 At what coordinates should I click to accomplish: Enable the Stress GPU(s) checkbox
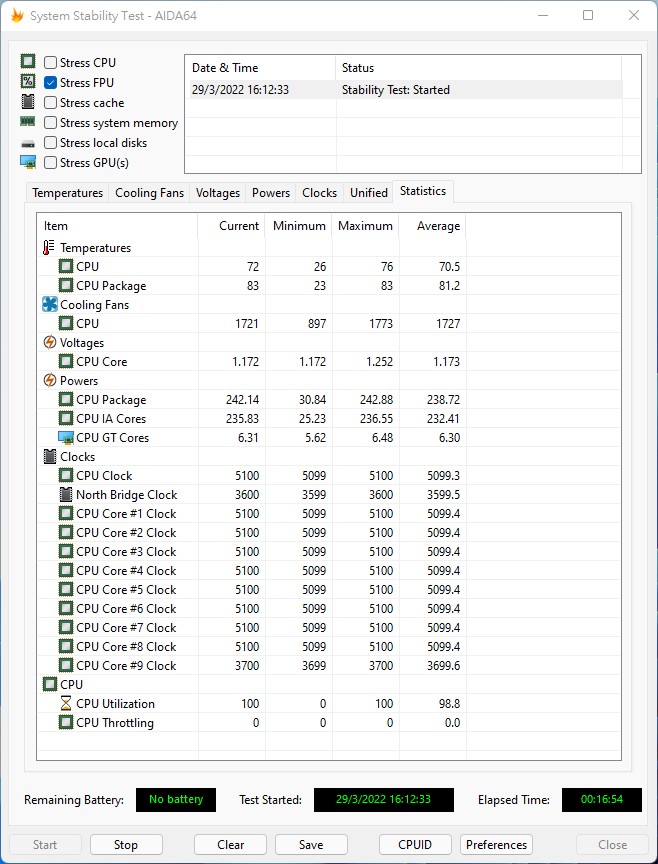coord(50,163)
